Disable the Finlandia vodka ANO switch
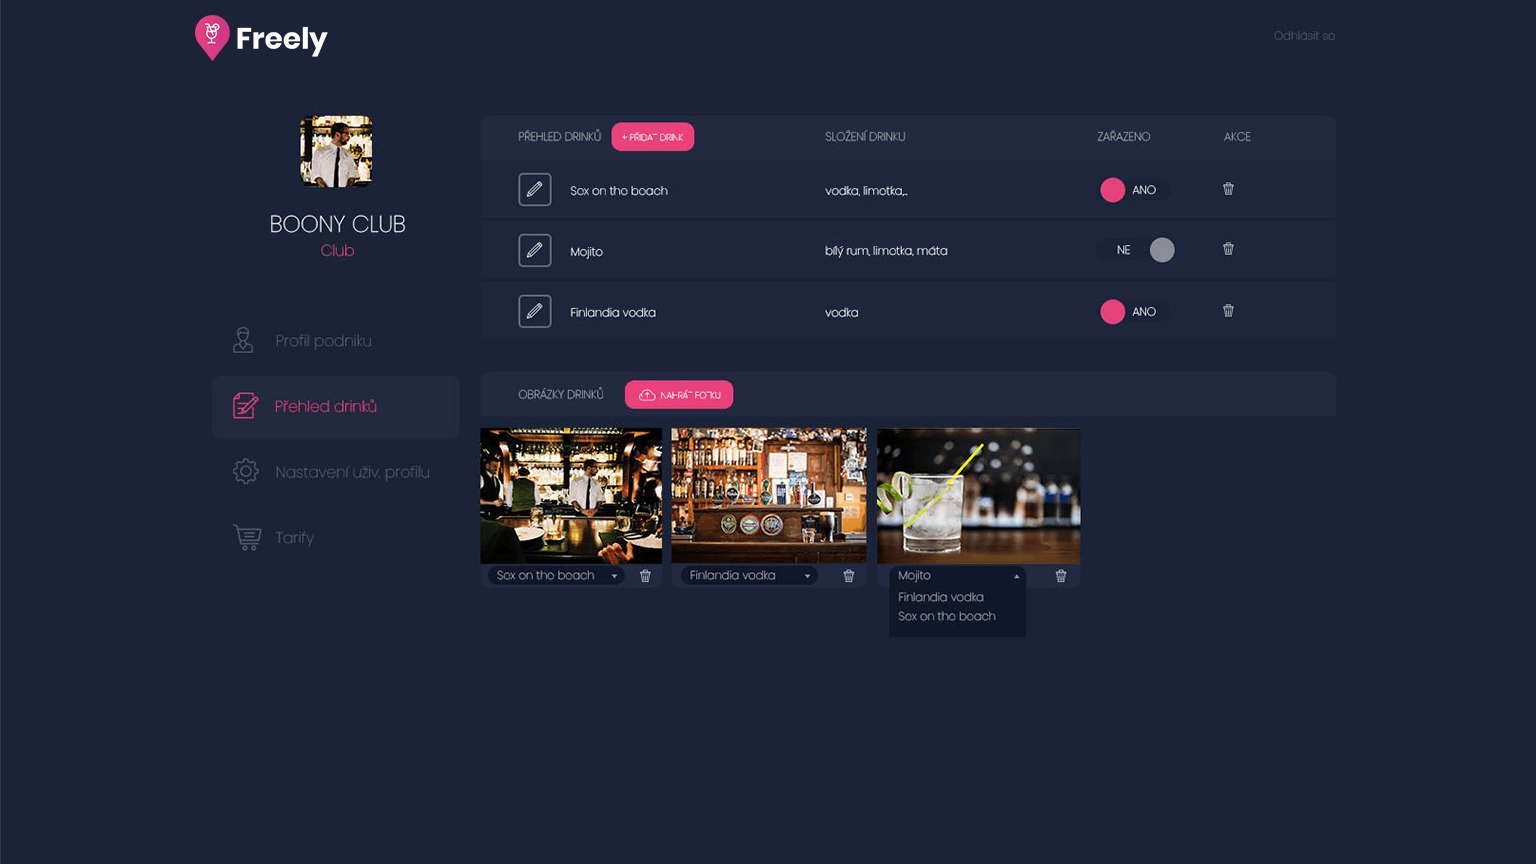Screen dimensions: 1536x864 pyautogui.click(x=1132, y=312)
